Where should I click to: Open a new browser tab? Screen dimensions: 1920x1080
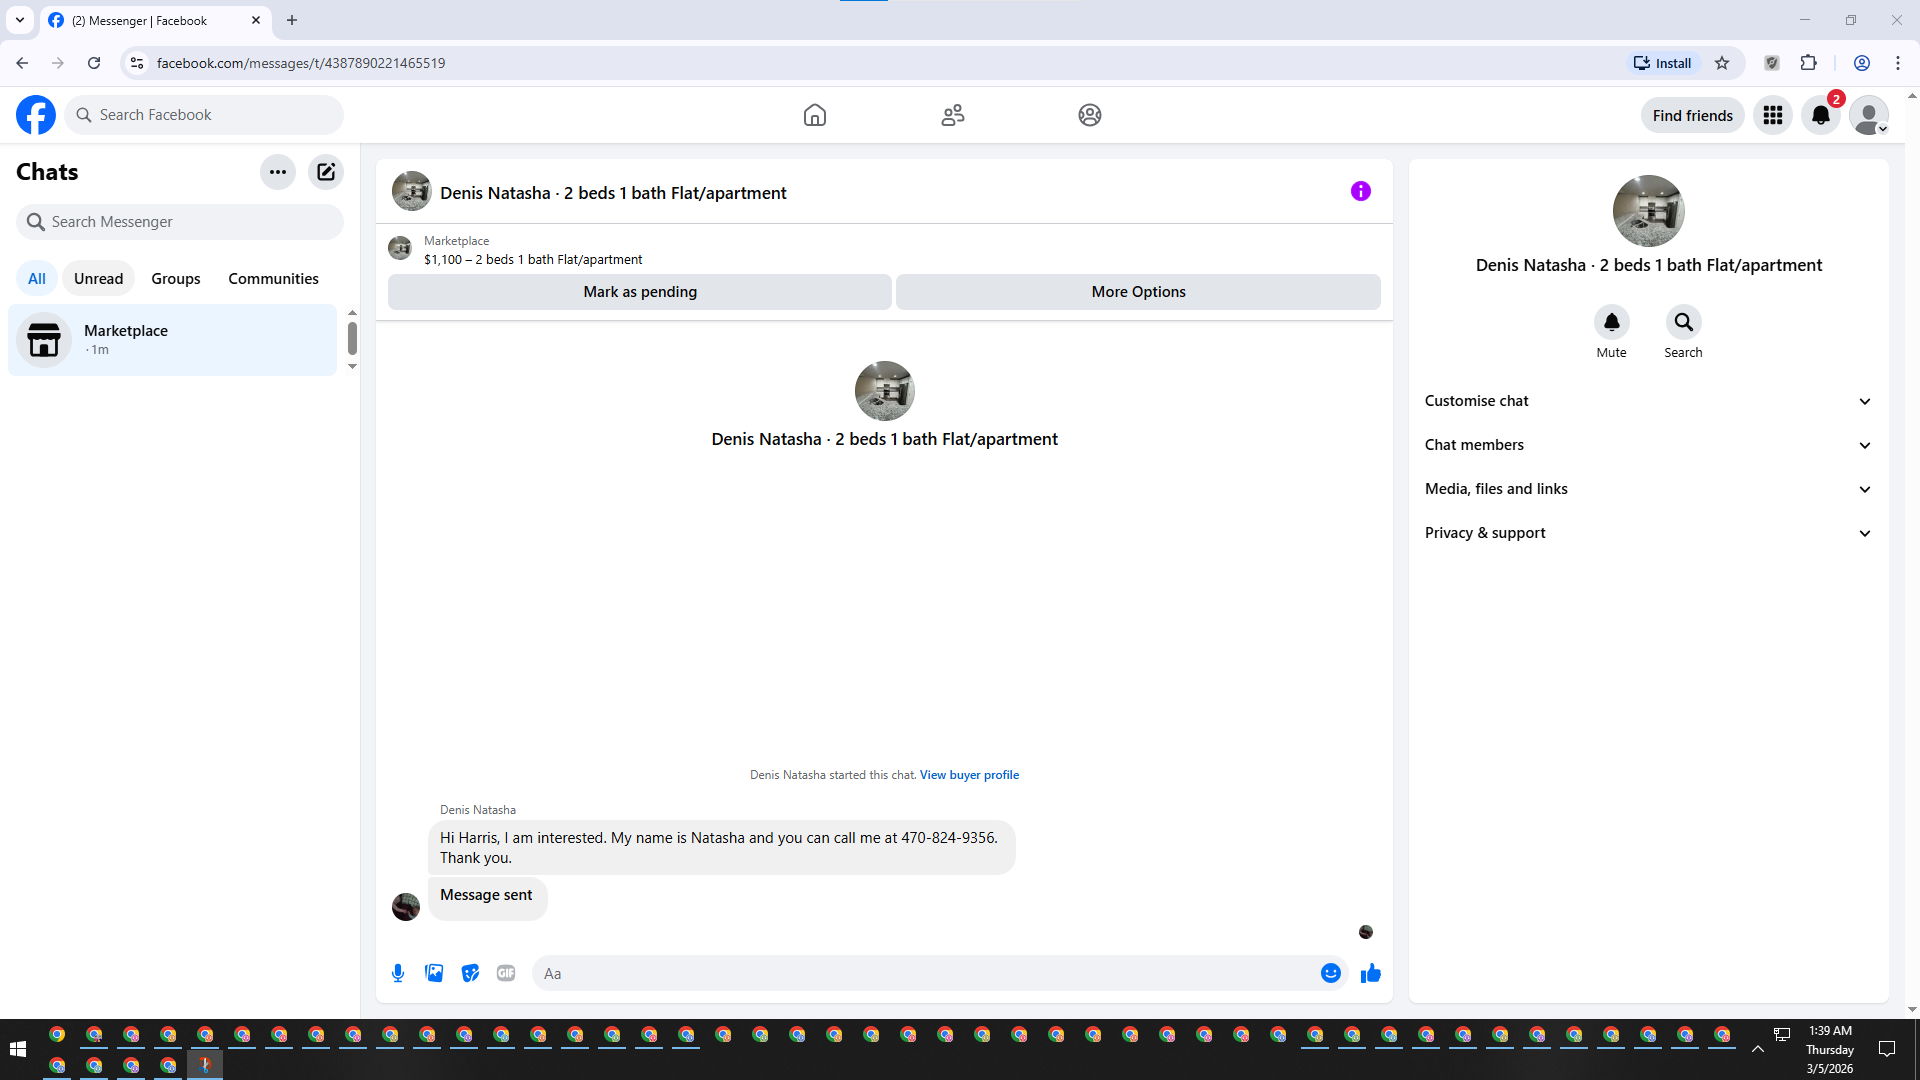pos(292,20)
